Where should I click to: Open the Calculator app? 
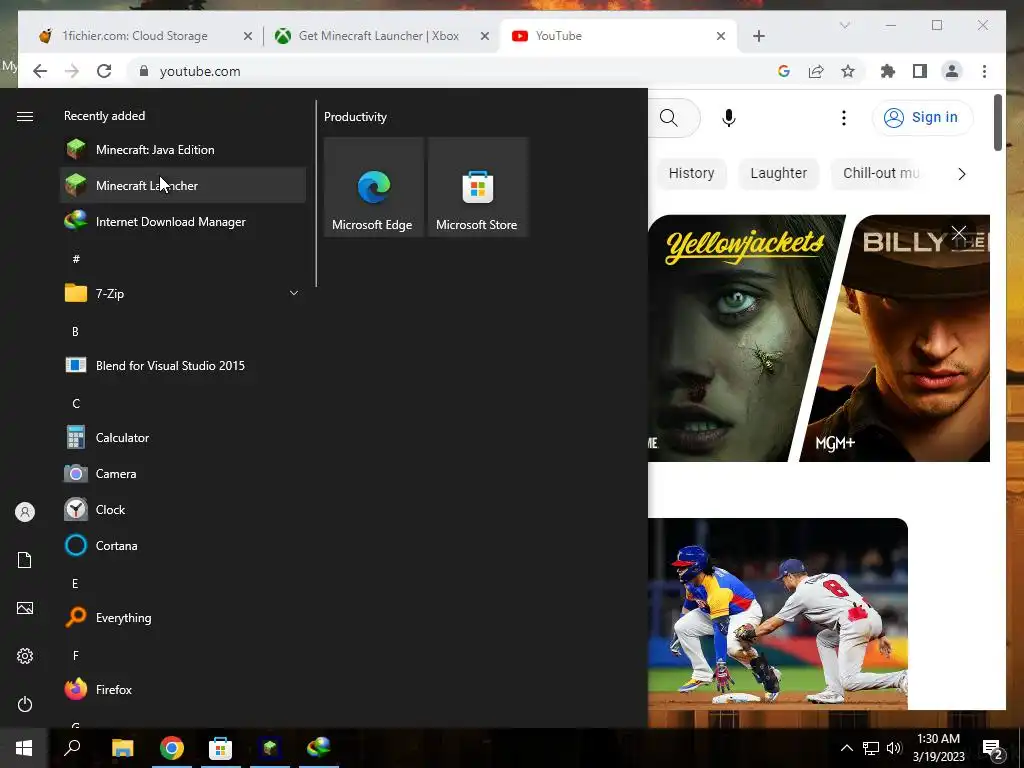[x=183, y=438]
